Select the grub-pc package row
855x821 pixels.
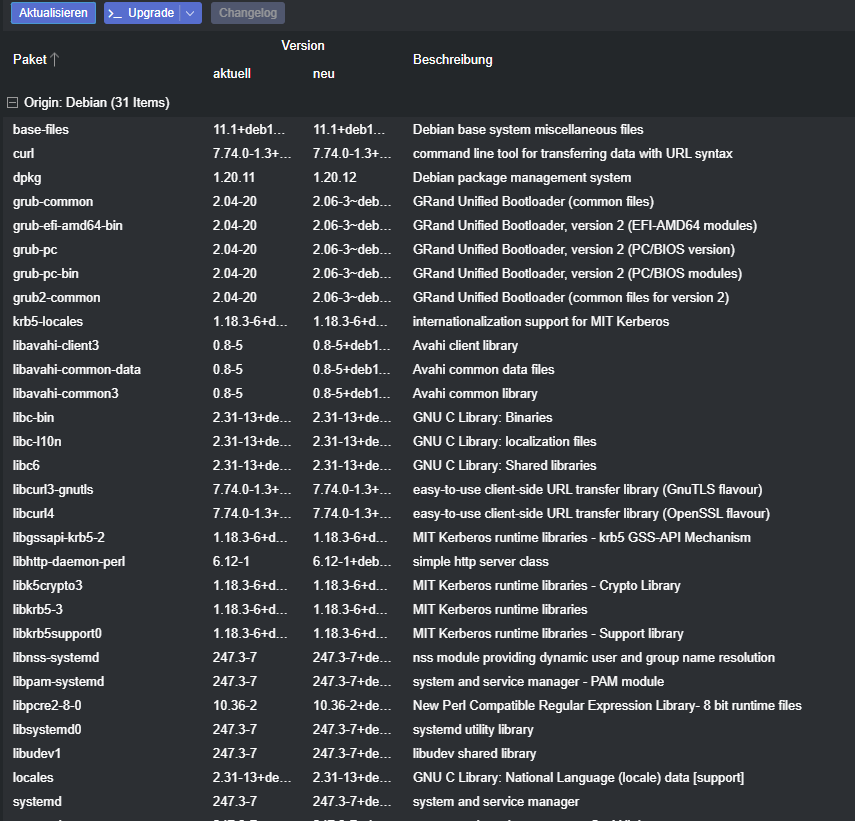click(429, 249)
